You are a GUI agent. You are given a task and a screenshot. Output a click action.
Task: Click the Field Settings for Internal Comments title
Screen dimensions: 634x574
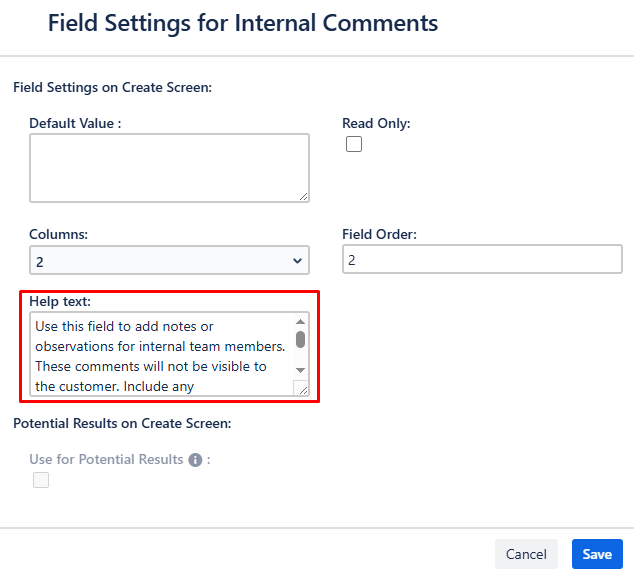(x=243, y=23)
